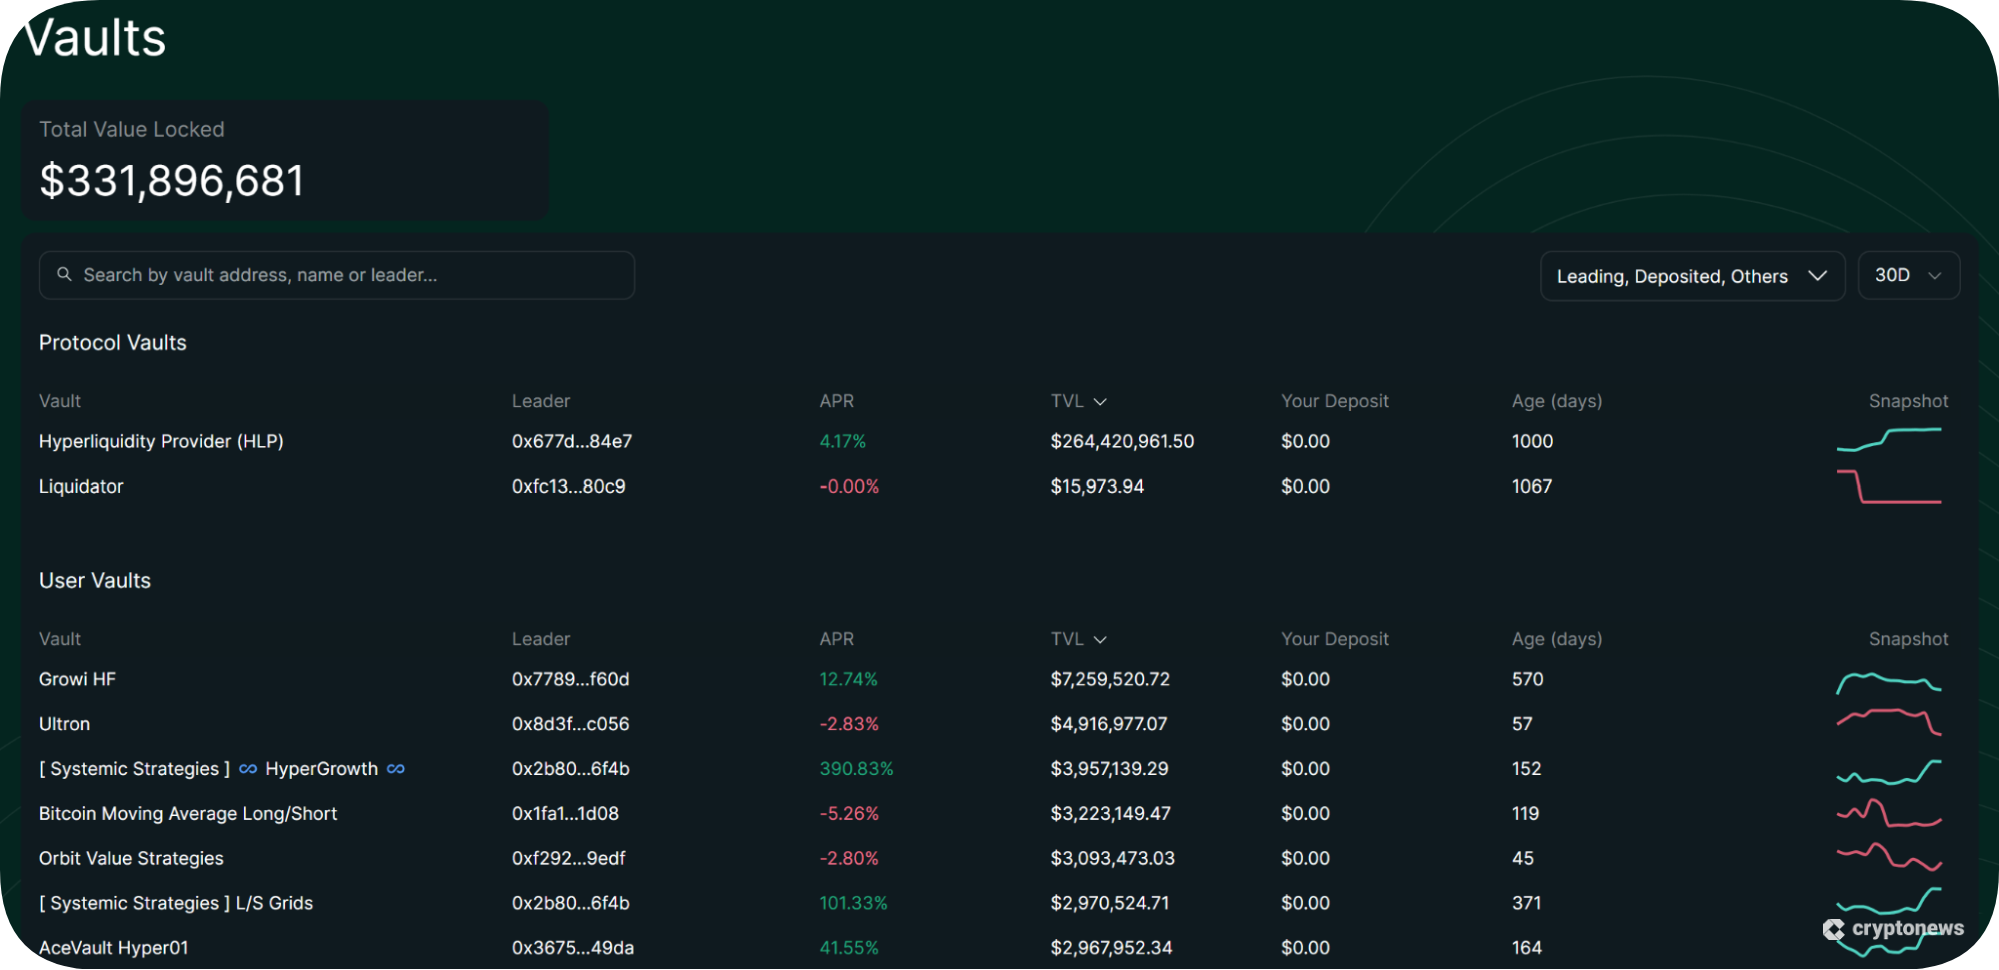
Task: Click the Ultron snapshot sparkline
Action: tap(1889, 722)
